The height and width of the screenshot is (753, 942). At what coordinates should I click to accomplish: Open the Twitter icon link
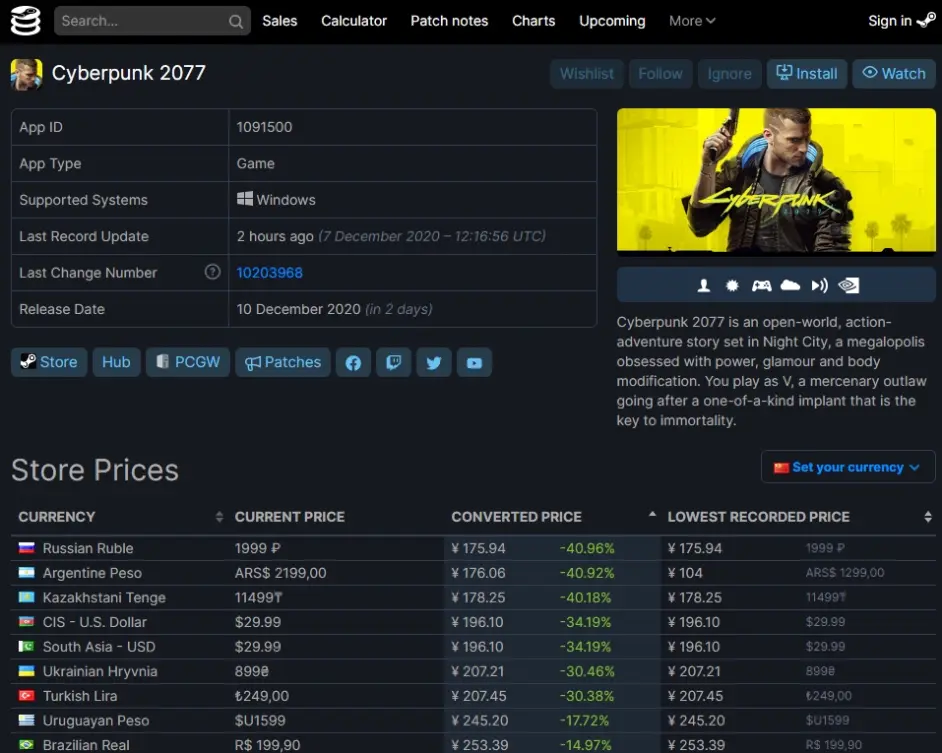434,362
